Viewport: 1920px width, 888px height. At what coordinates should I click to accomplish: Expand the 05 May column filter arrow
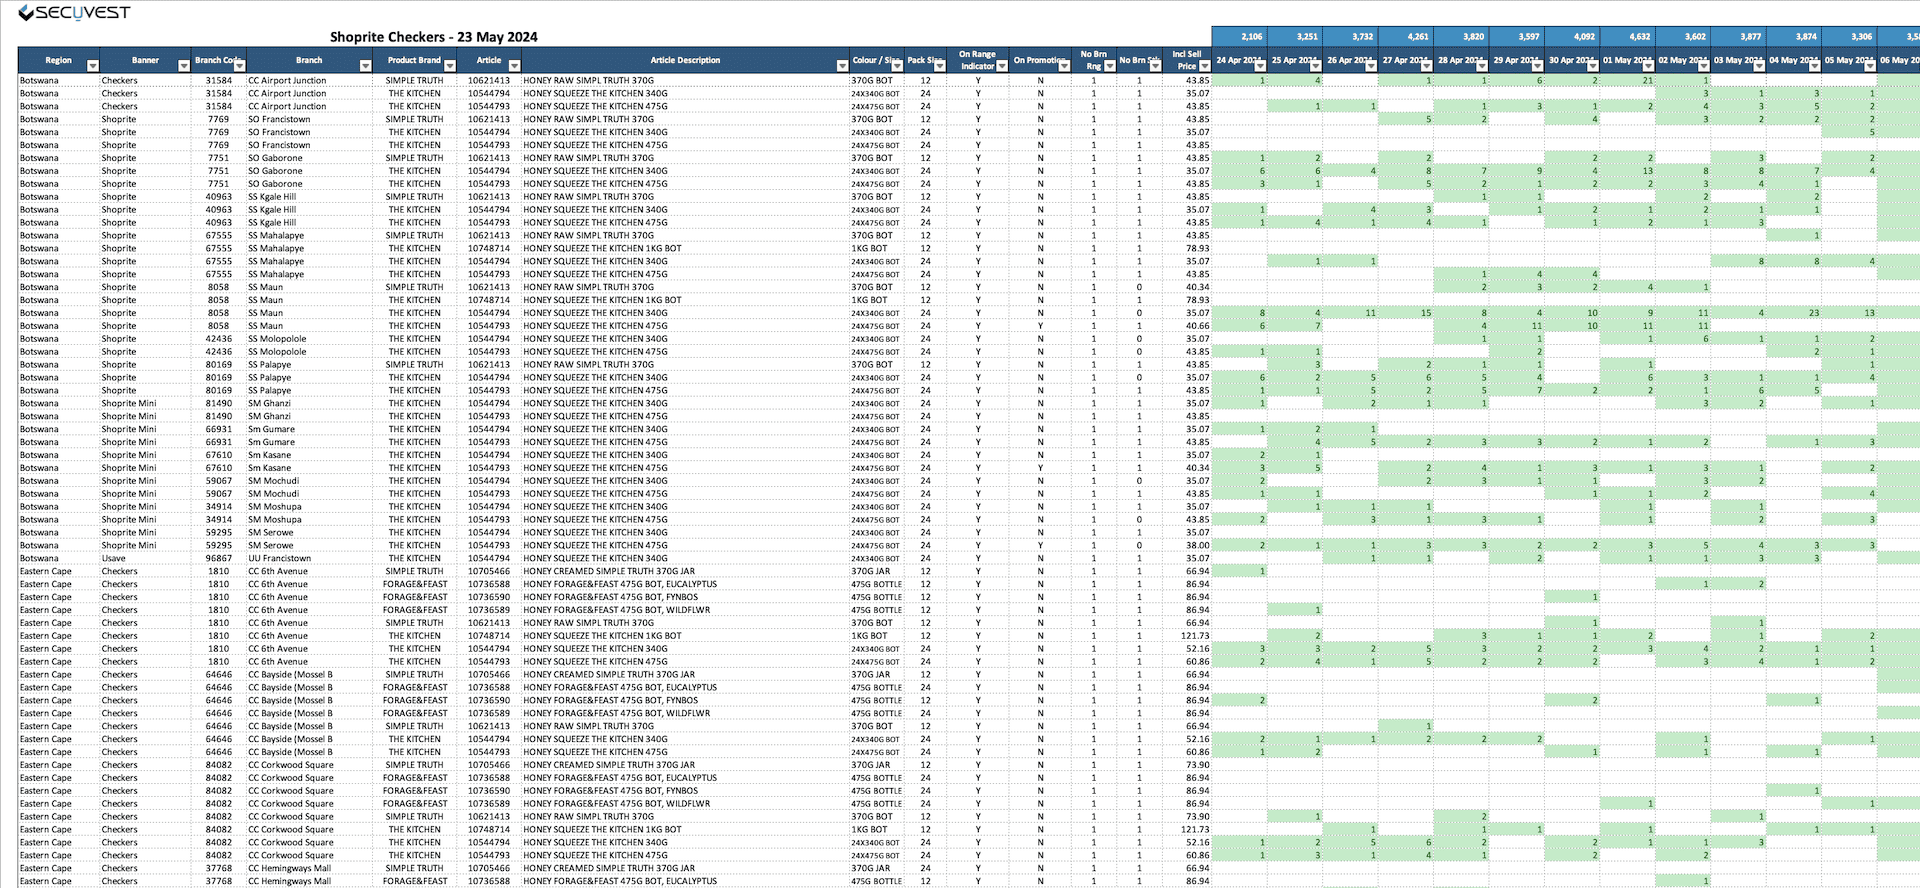pos(1870,66)
